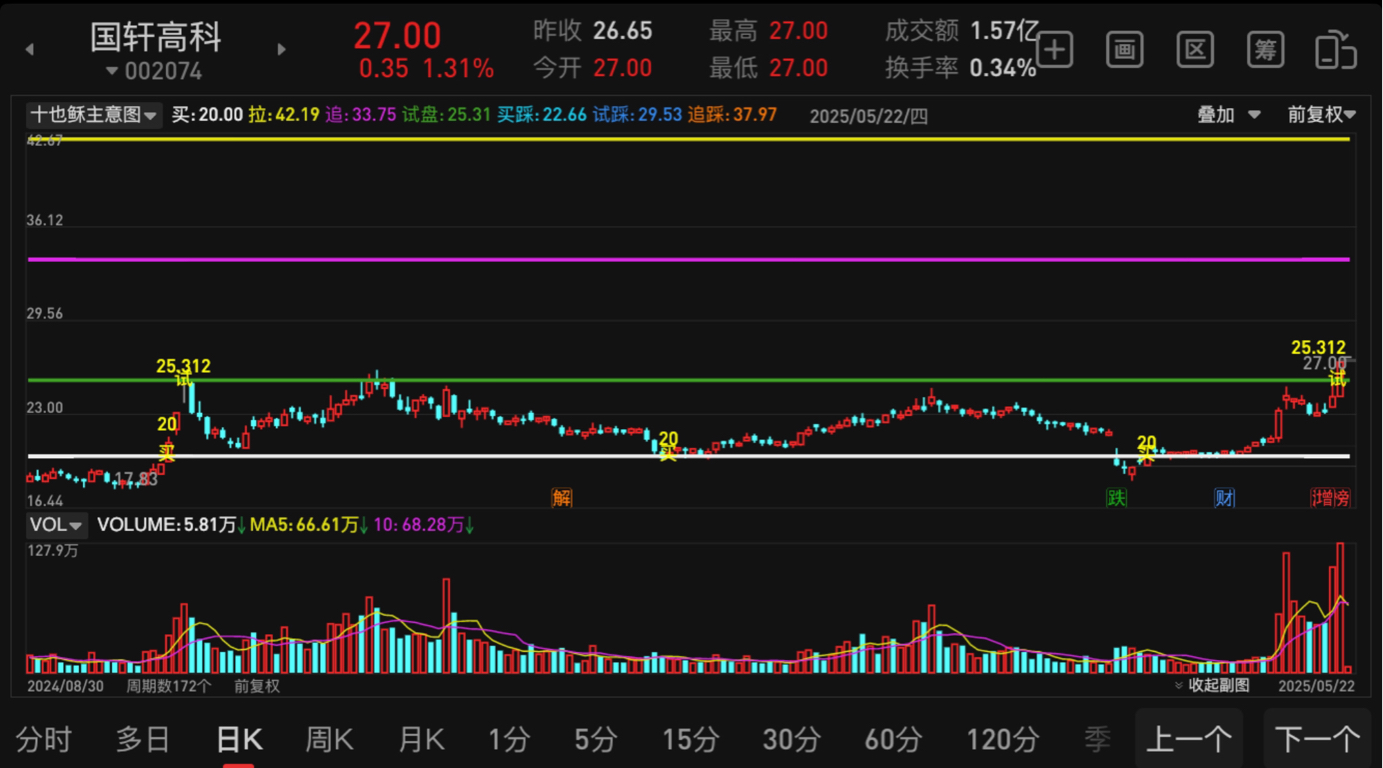Image resolution: width=1383 pixels, height=768 pixels.
Task: Expand the 叠加 overlay dropdown
Action: [x=1229, y=115]
